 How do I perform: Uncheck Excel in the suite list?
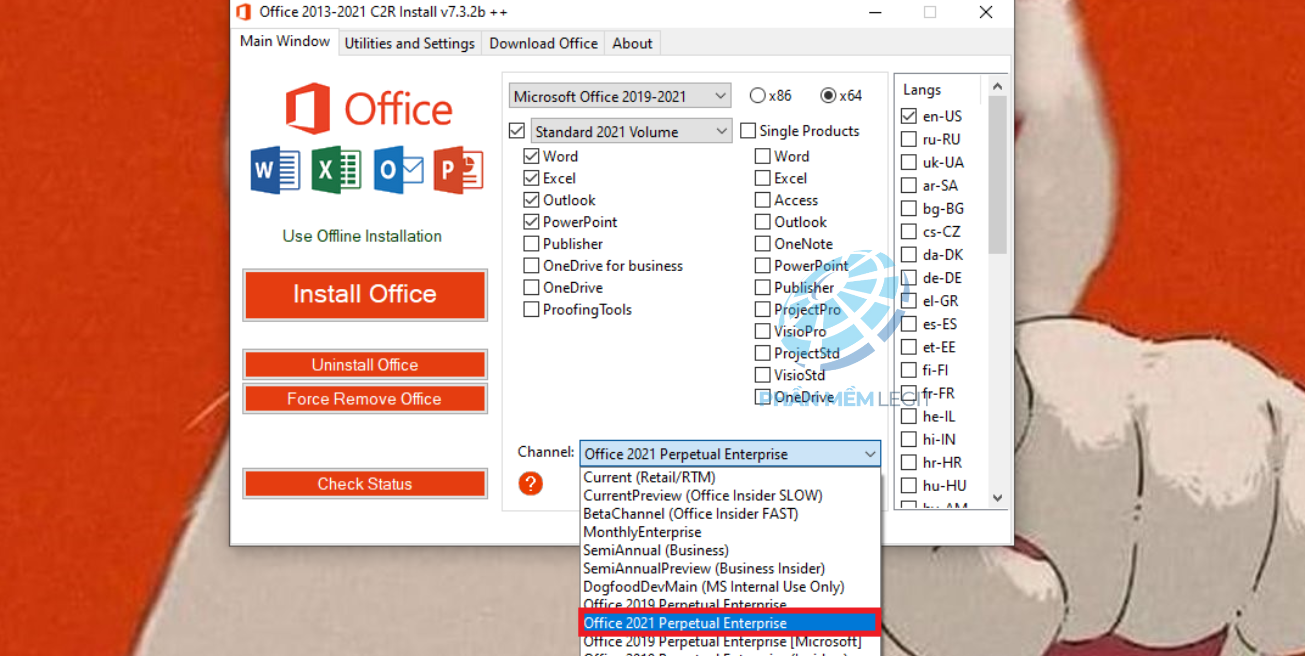[x=532, y=178]
